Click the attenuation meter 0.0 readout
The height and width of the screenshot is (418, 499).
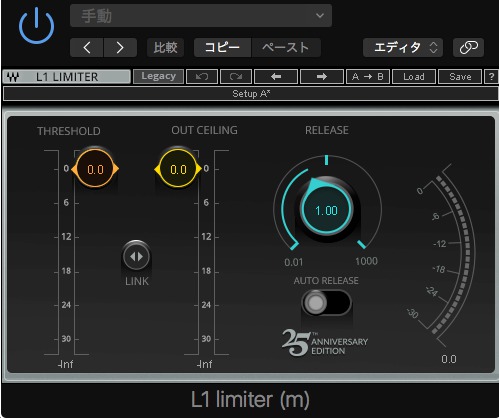[x=449, y=359]
